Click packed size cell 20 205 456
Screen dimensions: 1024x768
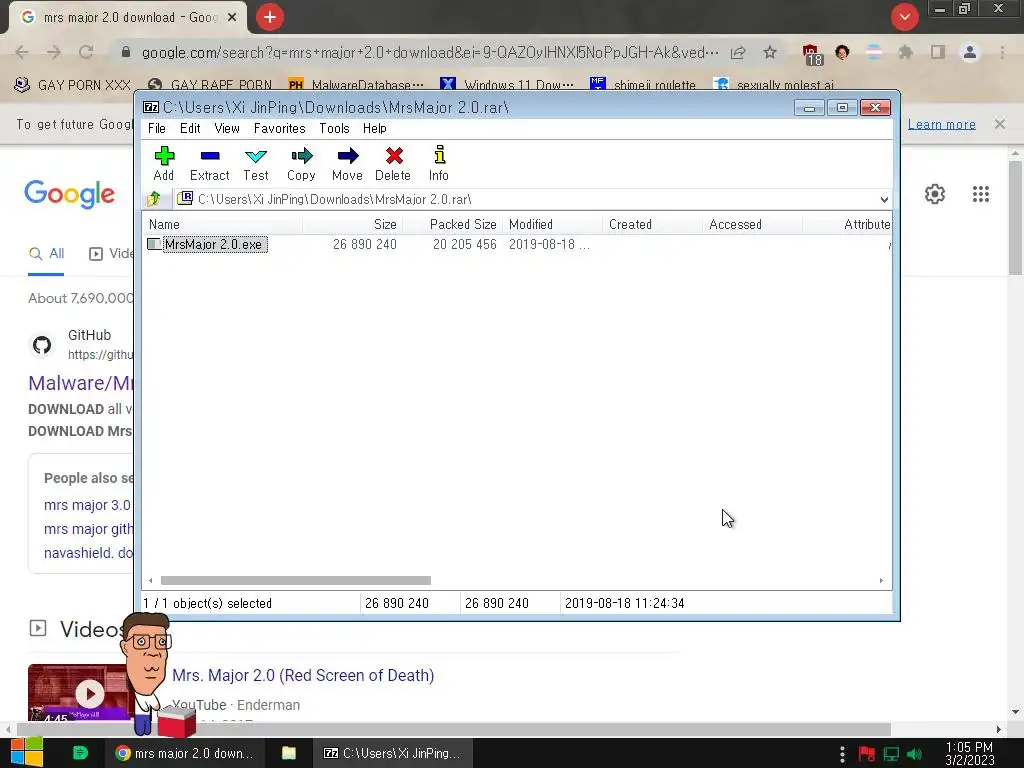[x=464, y=244]
